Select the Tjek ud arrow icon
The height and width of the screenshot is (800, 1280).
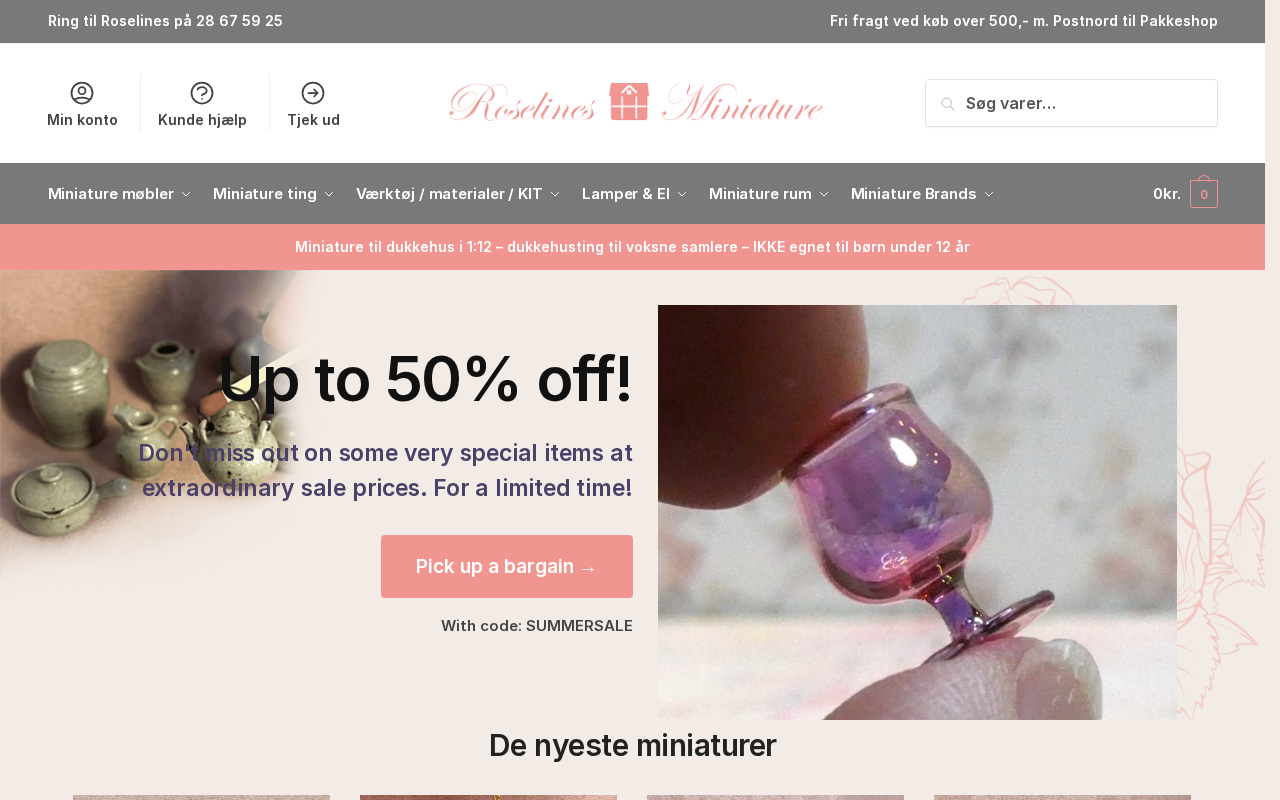click(313, 93)
